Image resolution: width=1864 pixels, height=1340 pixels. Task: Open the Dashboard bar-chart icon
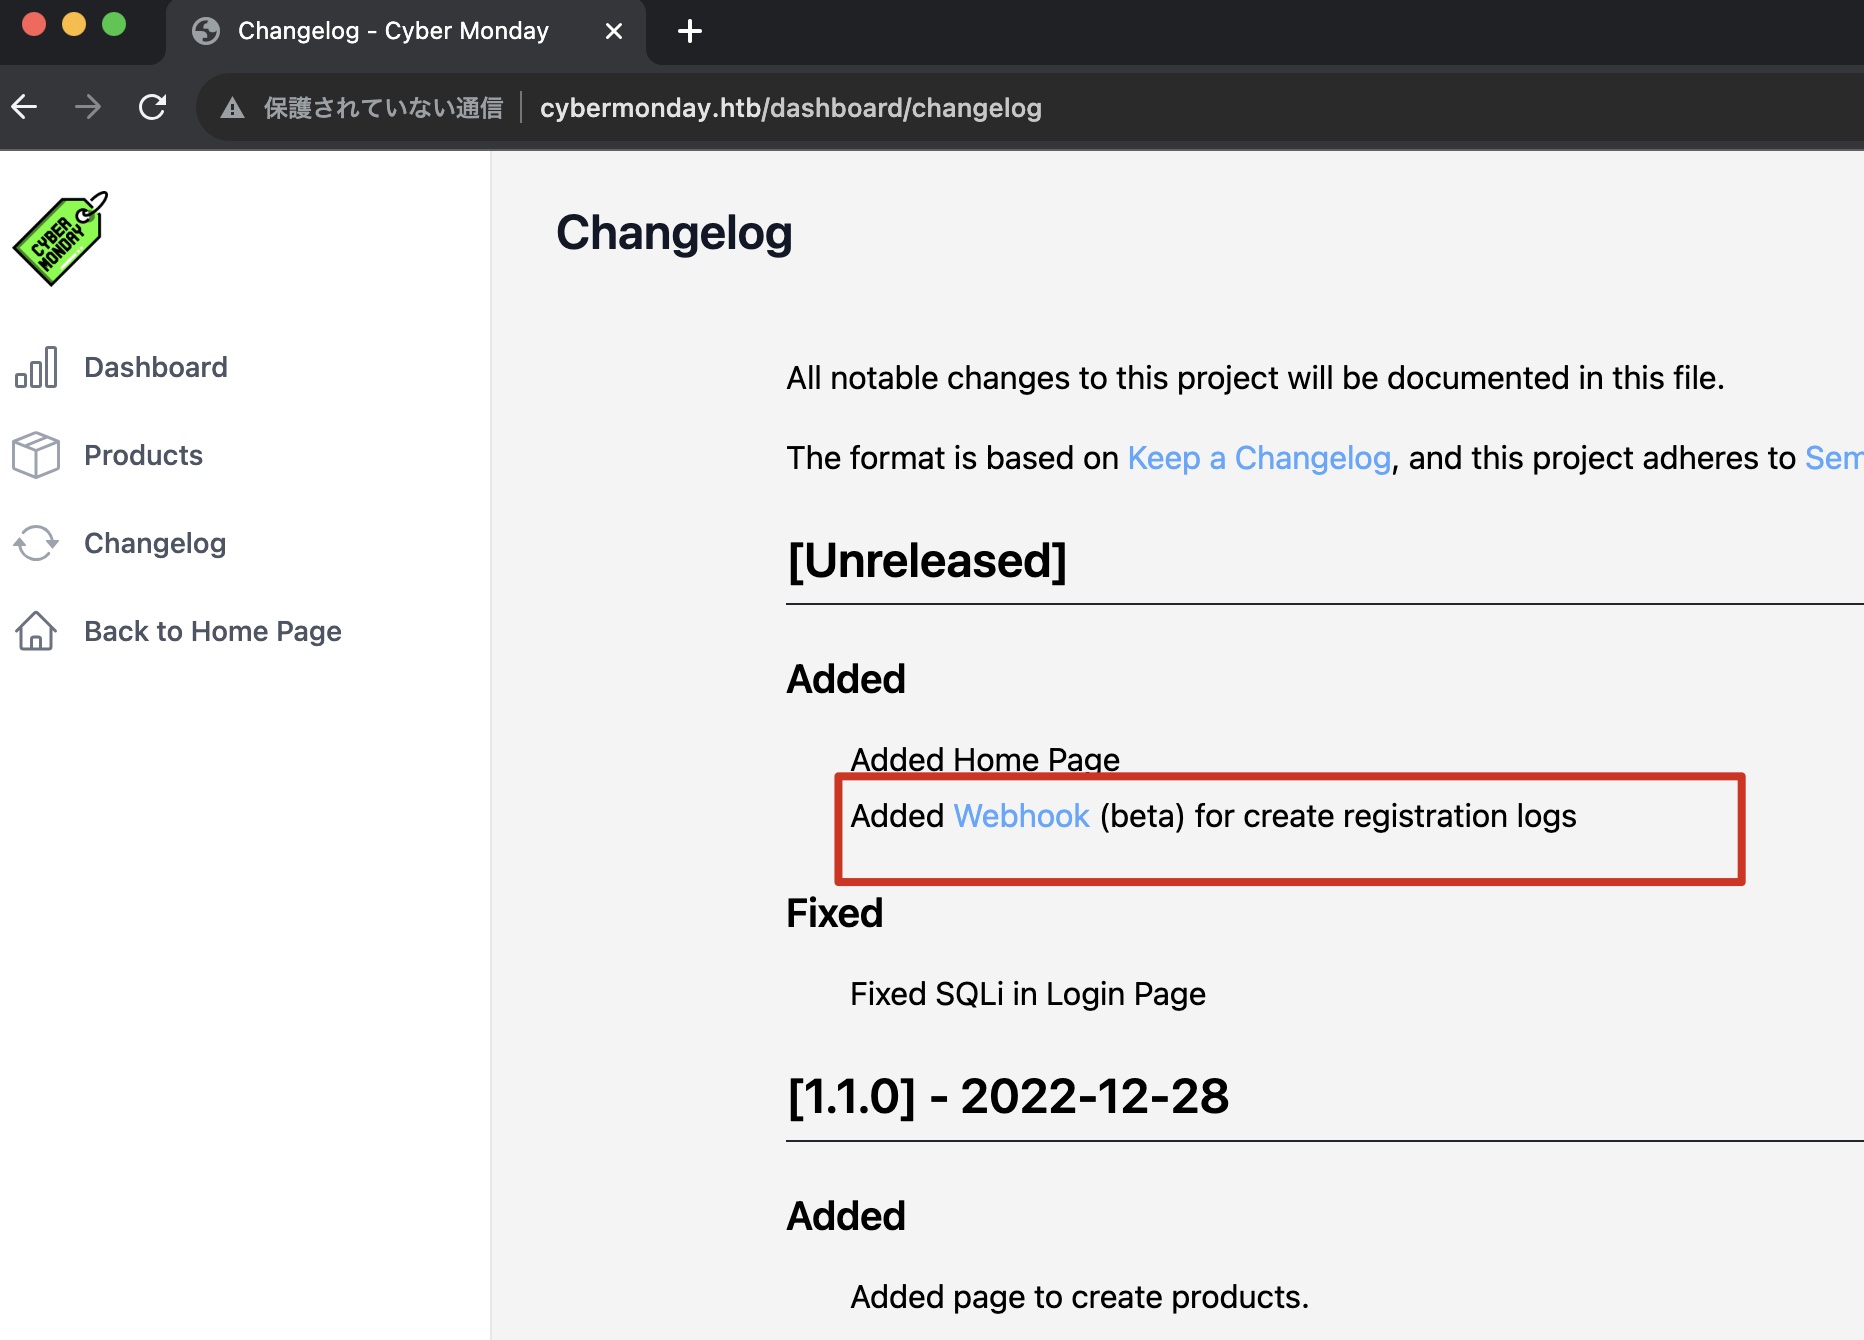(36, 367)
